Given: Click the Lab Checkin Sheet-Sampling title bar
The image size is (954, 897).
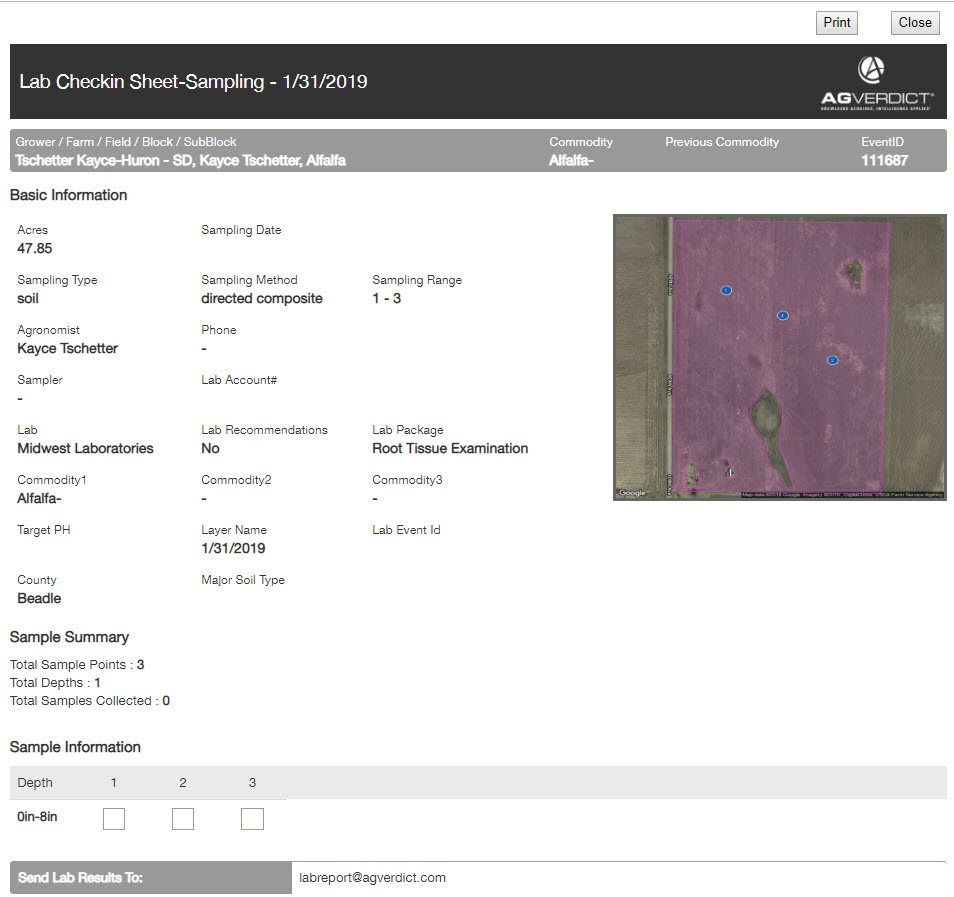Looking at the screenshot, I should [192, 81].
